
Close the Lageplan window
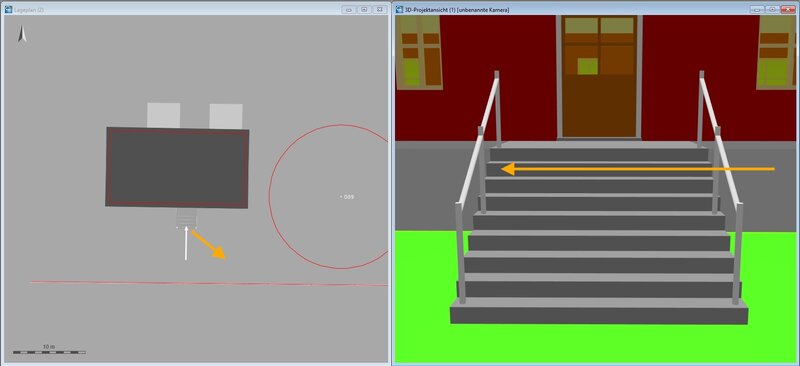click(x=379, y=9)
